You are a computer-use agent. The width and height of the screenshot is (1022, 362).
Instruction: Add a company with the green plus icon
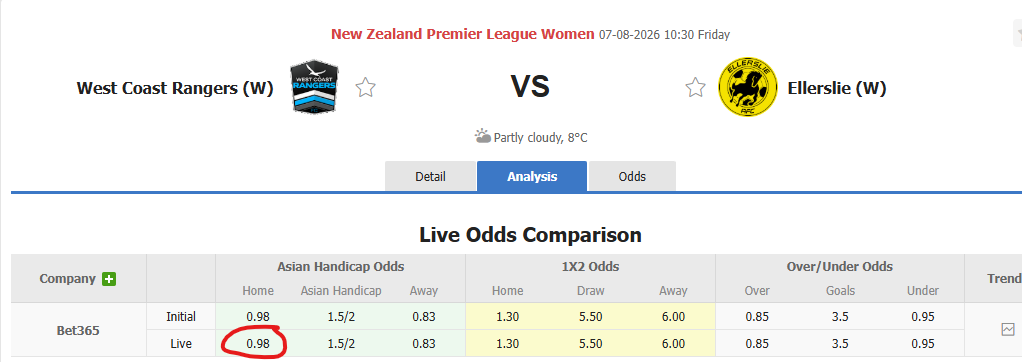[x=109, y=279]
